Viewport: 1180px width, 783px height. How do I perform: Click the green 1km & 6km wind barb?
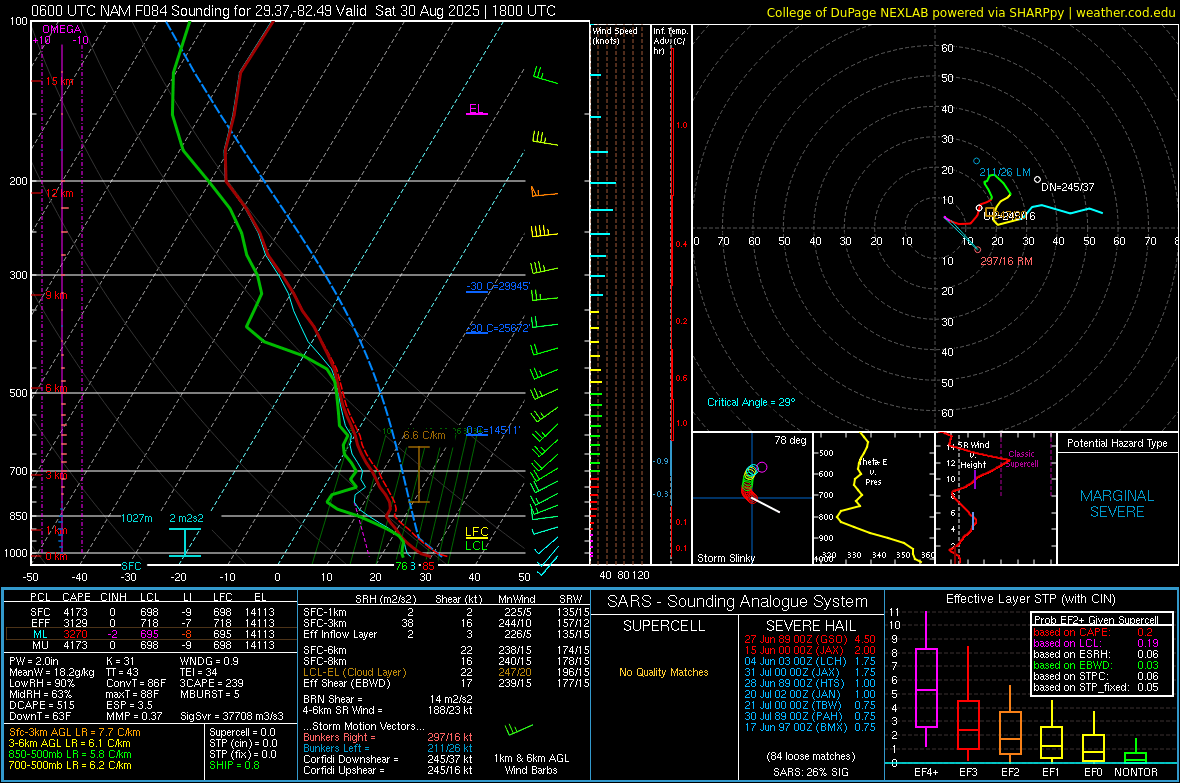(519, 730)
